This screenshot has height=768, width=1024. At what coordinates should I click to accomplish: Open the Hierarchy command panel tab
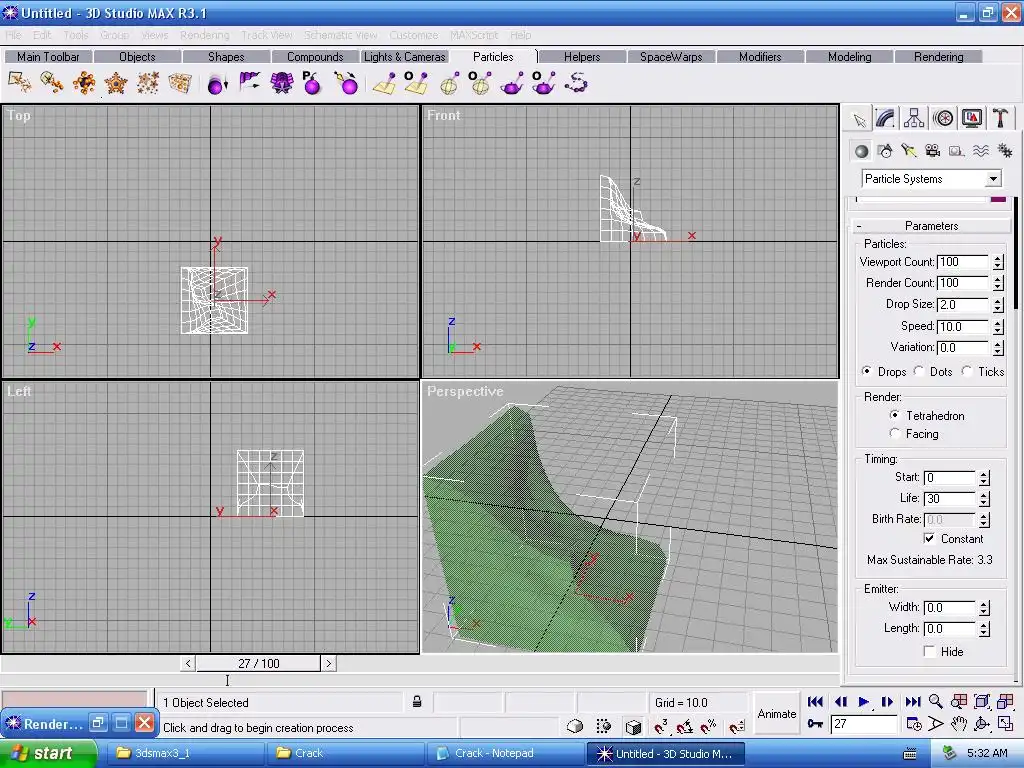pyautogui.click(x=914, y=119)
